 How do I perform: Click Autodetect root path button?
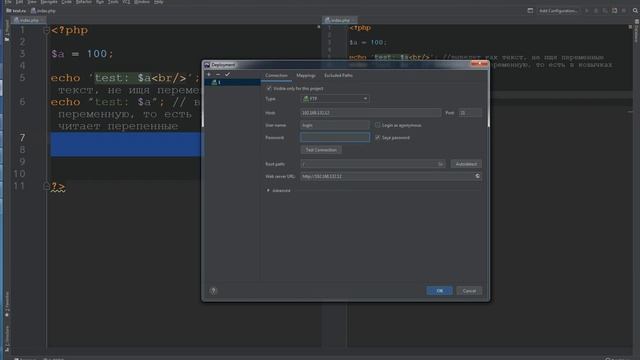tap(466, 164)
